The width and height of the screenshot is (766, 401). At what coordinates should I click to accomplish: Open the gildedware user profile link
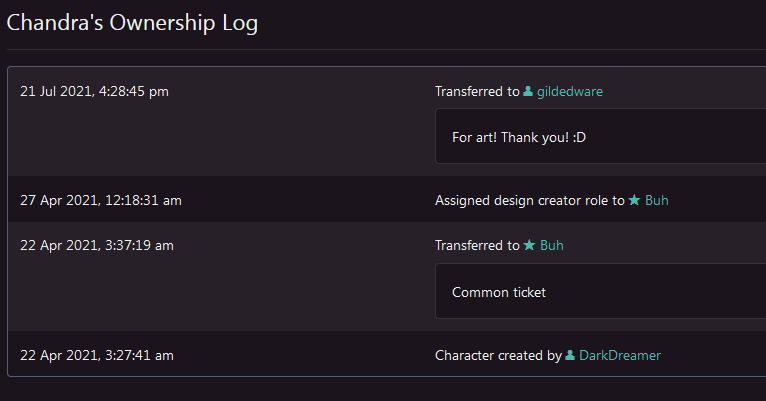coord(570,92)
